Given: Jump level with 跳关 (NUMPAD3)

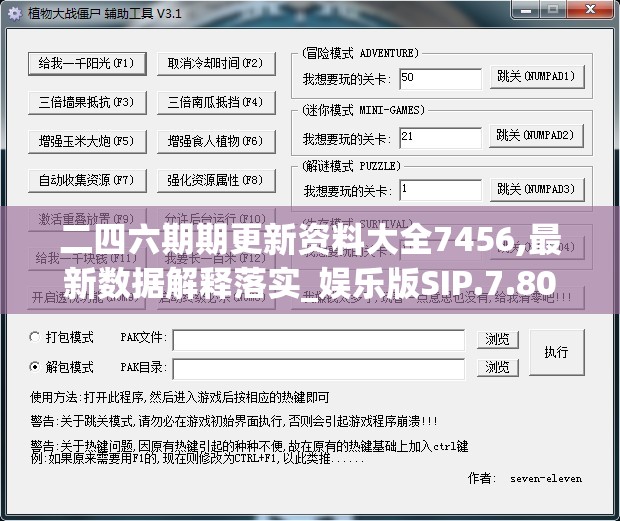Looking at the screenshot, I should point(537,190).
